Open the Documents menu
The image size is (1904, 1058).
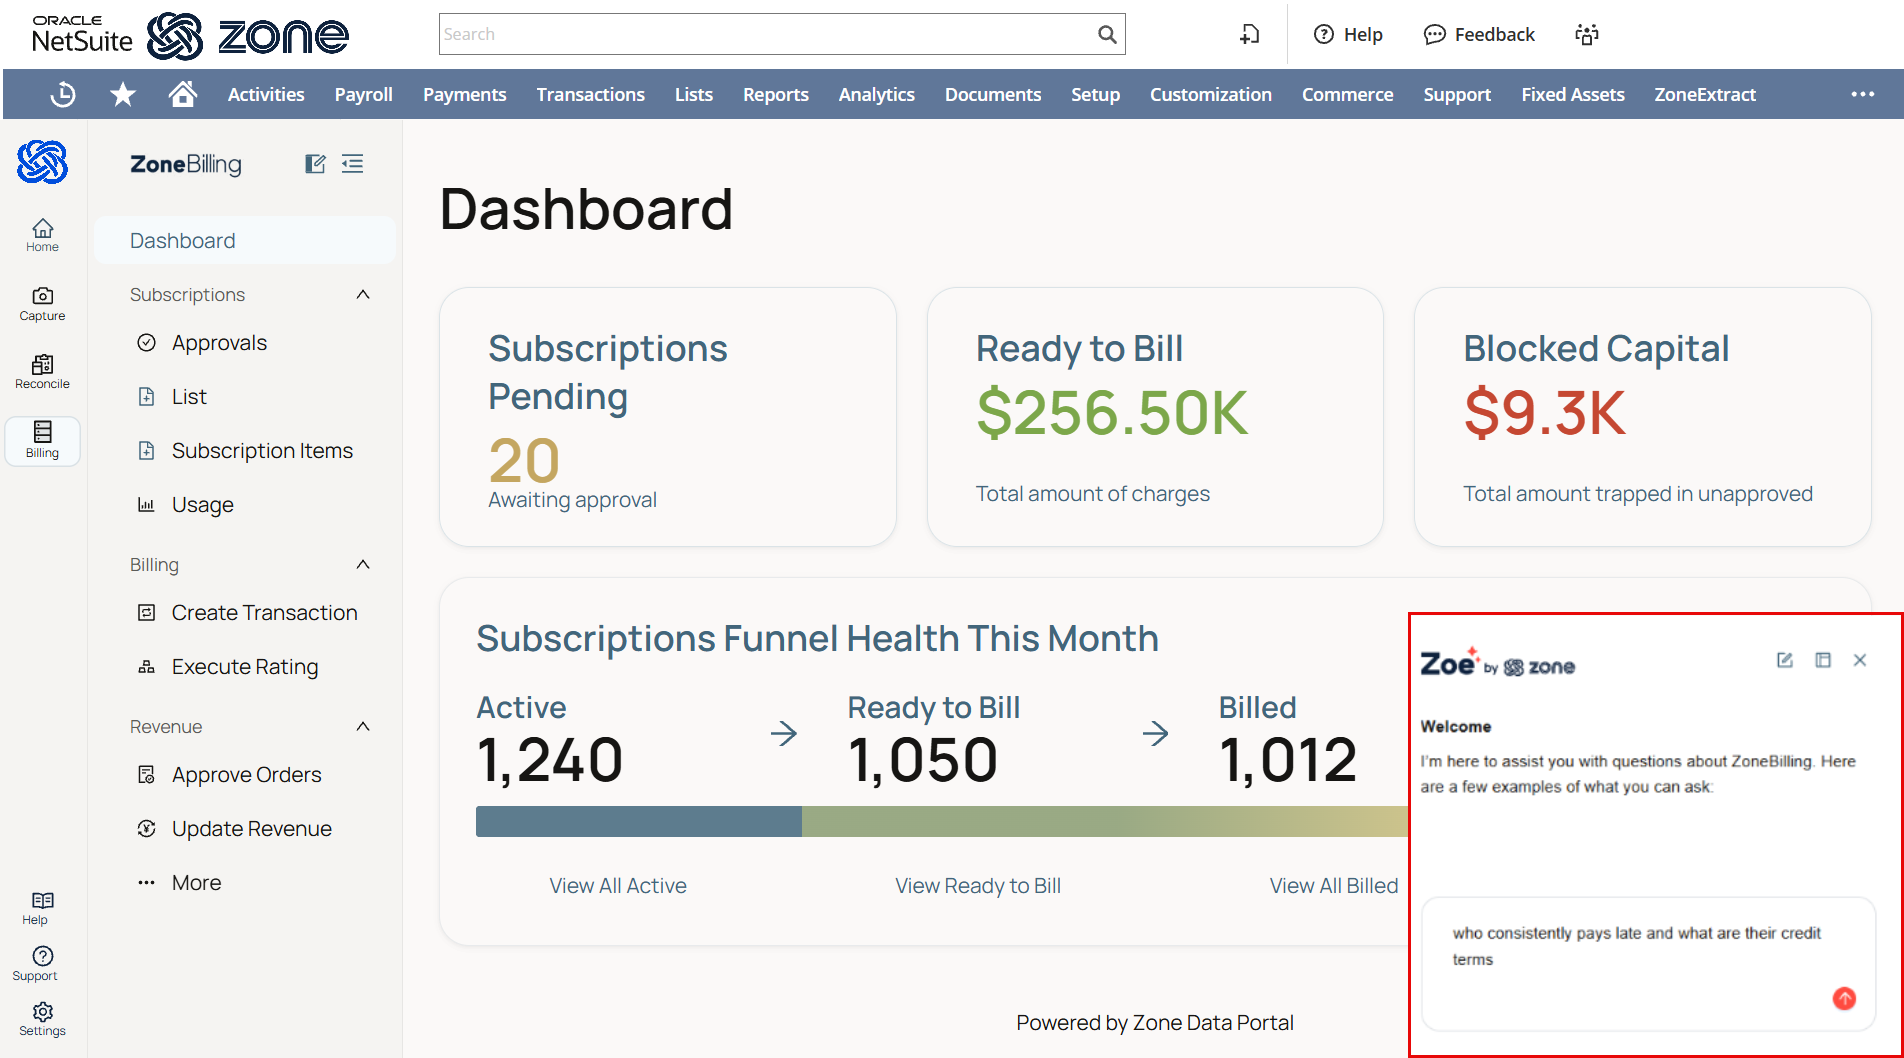click(992, 94)
